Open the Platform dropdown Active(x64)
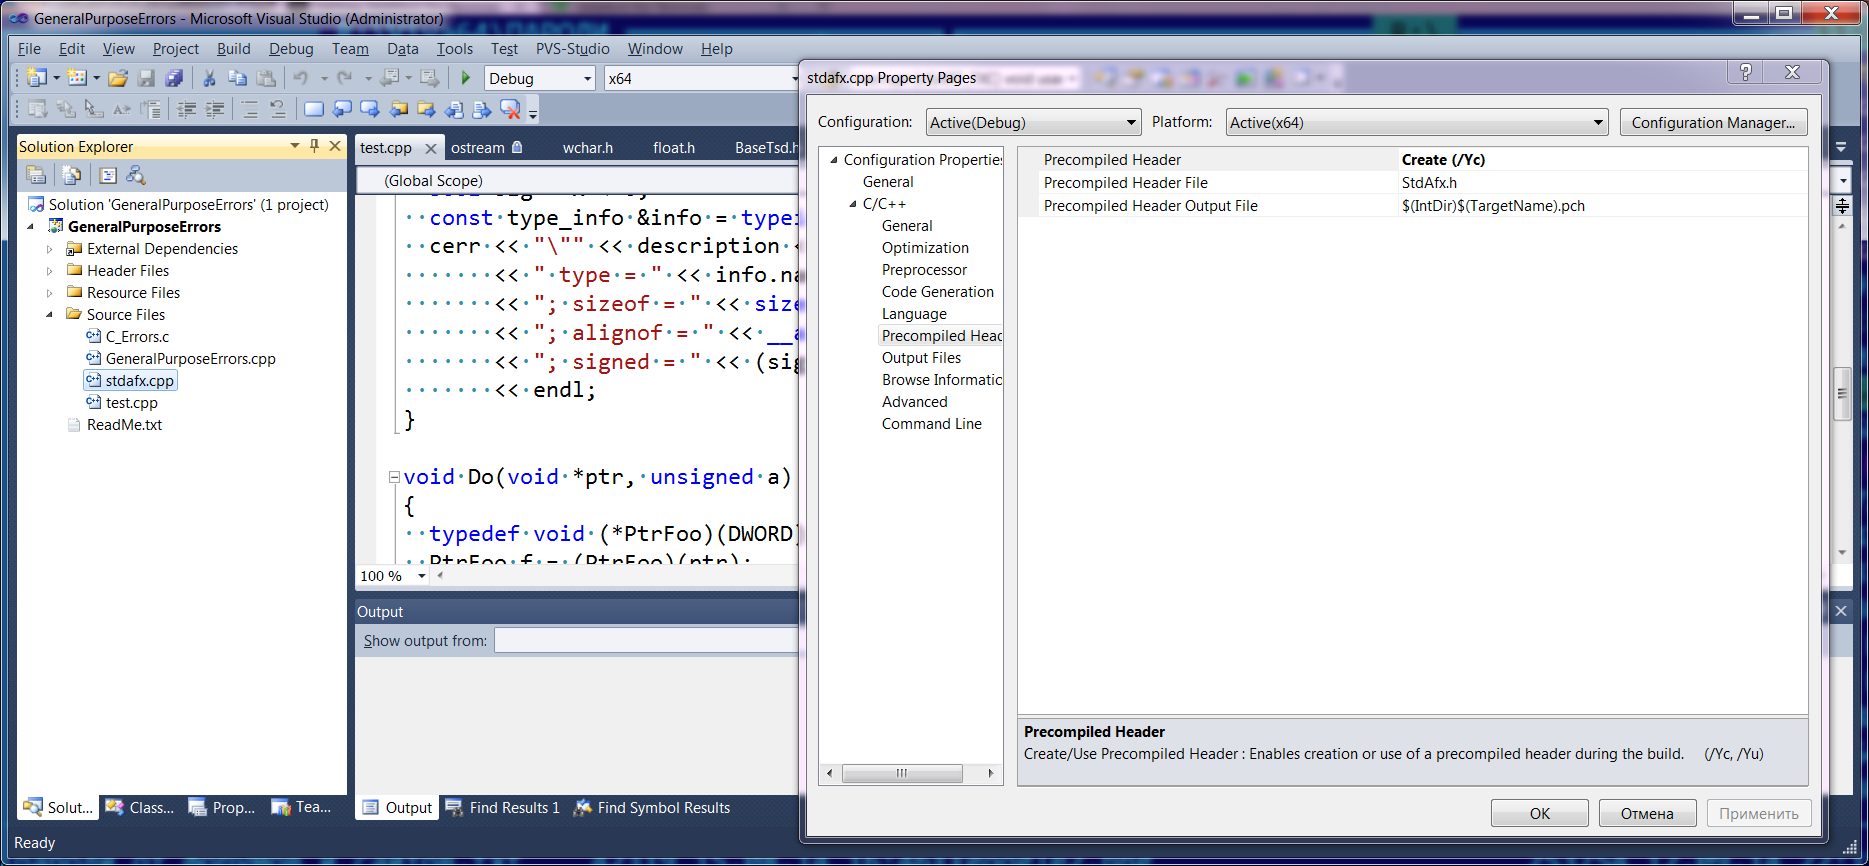The image size is (1869, 866). [x=1417, y=123]
